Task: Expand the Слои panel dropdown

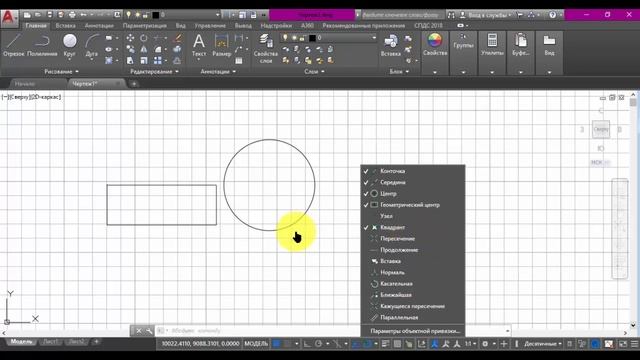Action: click(314, 71)
